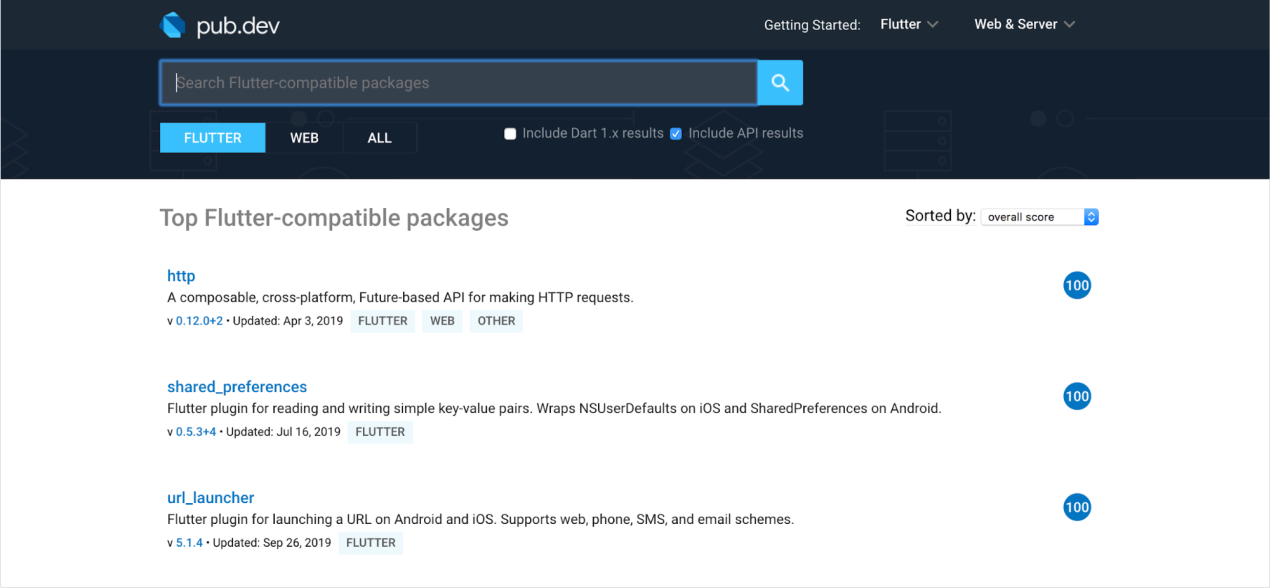Open the http package link
The height and width of the screenshot is (588, 1270).
(181, 276)
